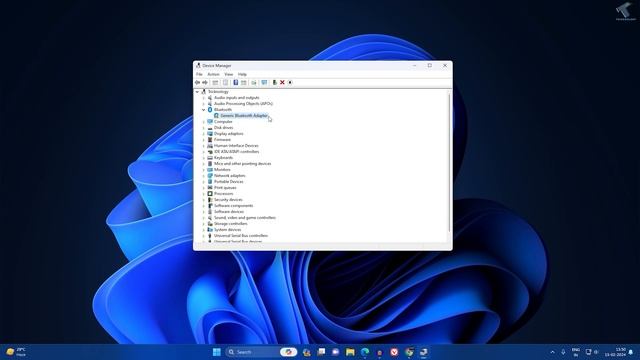Screen dimensions: 640x360
Task: Expand the System devices category
Action: (x=204, y=230)
